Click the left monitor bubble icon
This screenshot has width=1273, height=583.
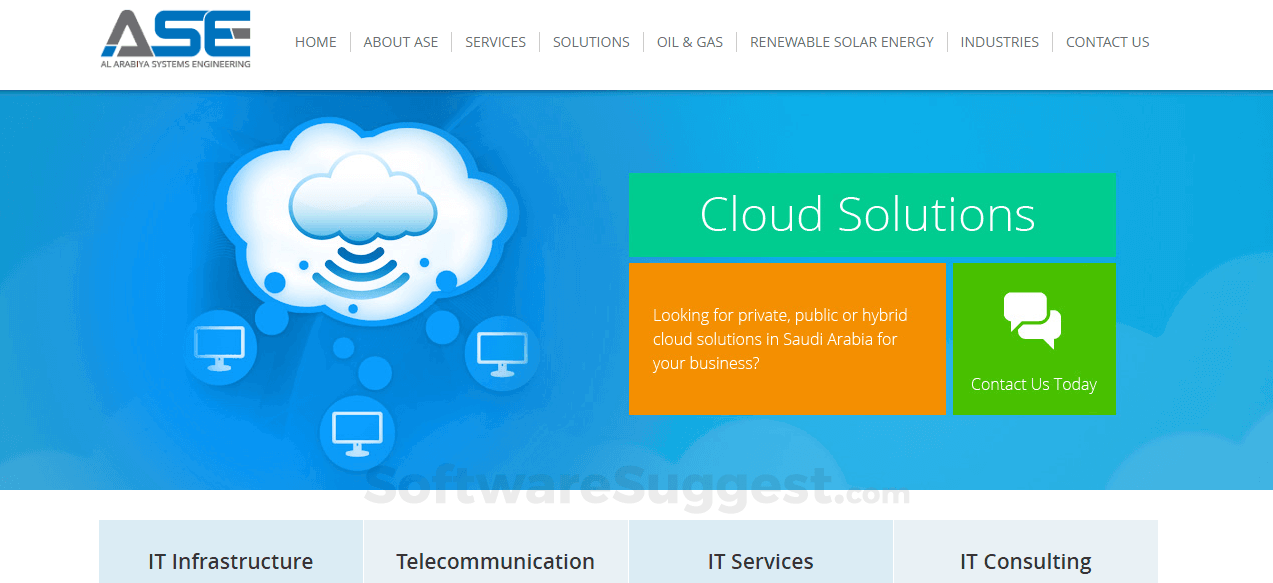pos(220,348)
